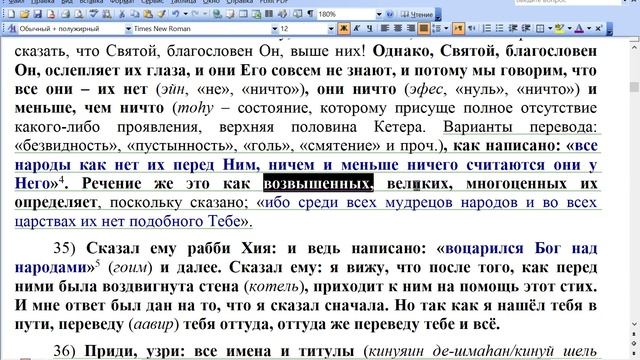Insert a hyperlink with the globe icon

pyautogui.click(x=217, y=14)
